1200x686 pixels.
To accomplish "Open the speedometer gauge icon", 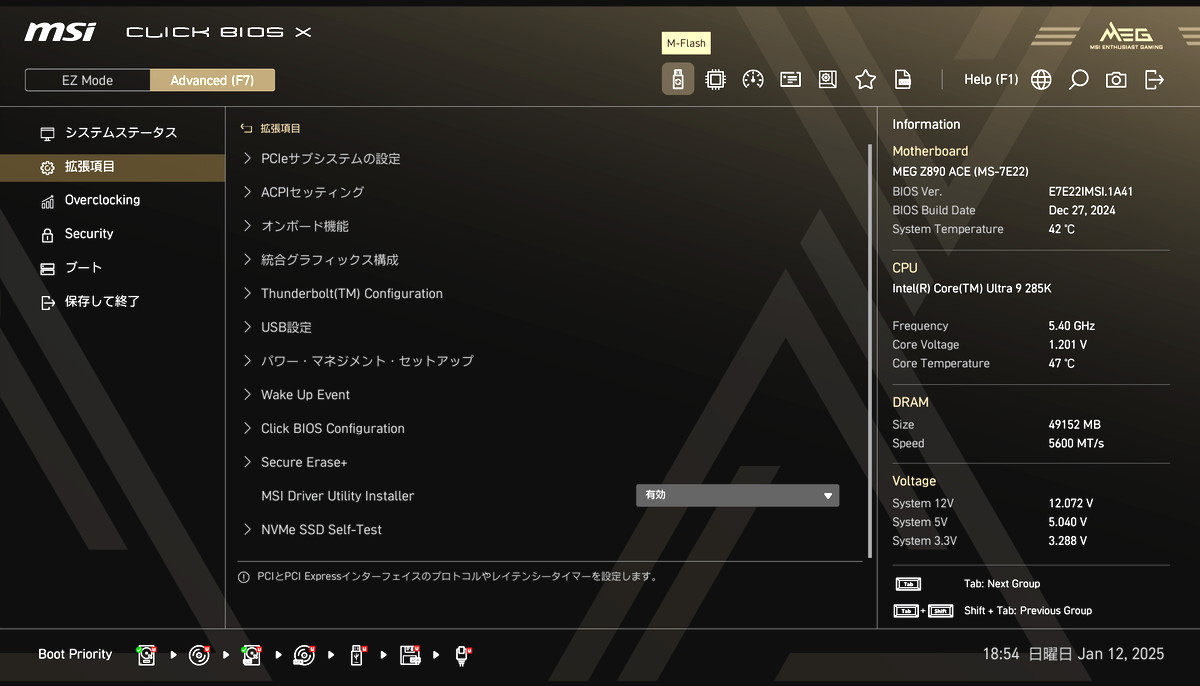I will [x=753, y=79].
